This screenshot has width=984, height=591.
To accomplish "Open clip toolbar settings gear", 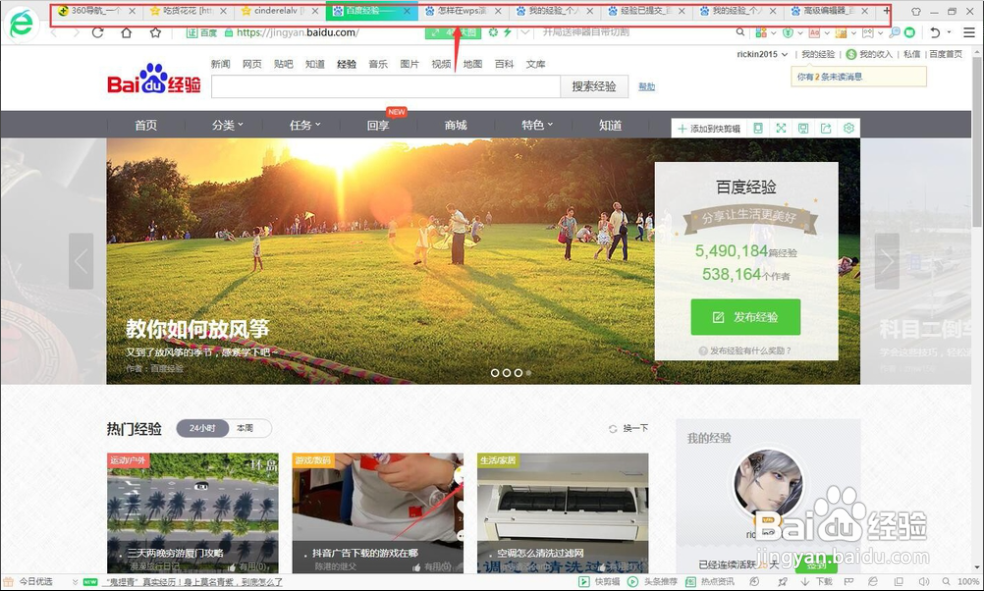I will tap(848, 128).
